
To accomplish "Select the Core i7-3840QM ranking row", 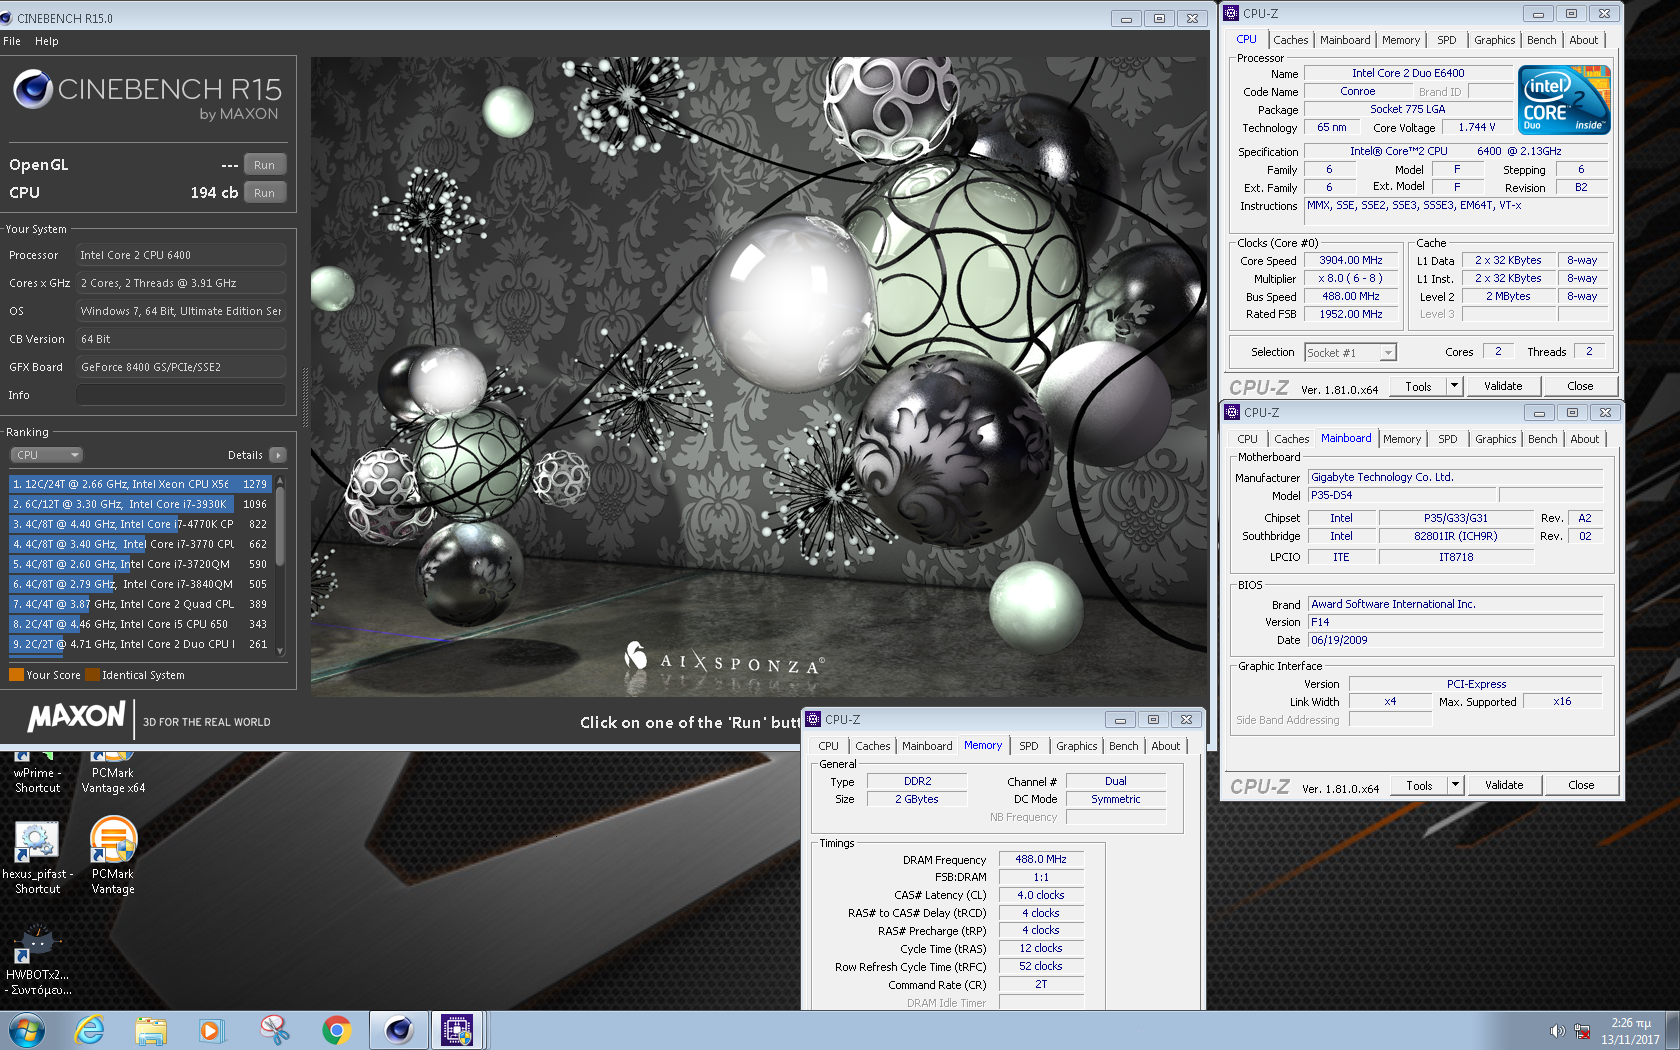I will 140,584.
